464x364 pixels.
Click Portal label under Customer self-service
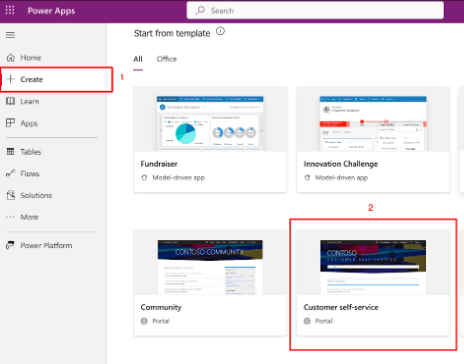click(324, 321)
